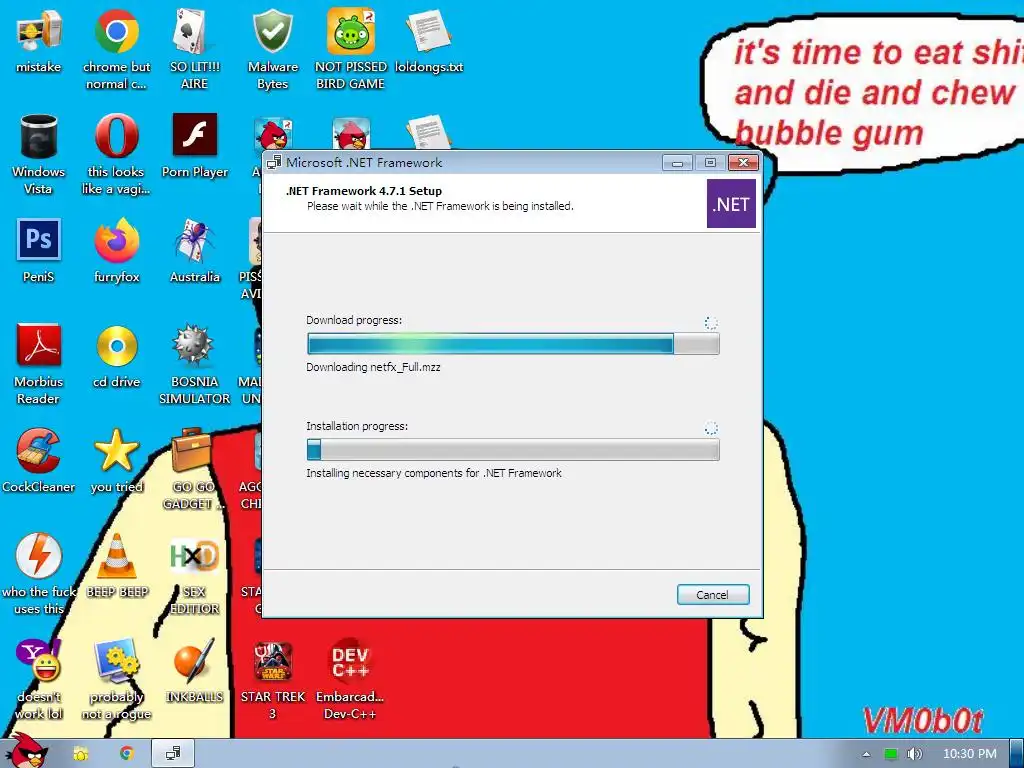Screen dimensions: 1024x768
Task: Click the Windows Vista recycle bin icon
Action: pyautogui.click(x=39, y=154)
